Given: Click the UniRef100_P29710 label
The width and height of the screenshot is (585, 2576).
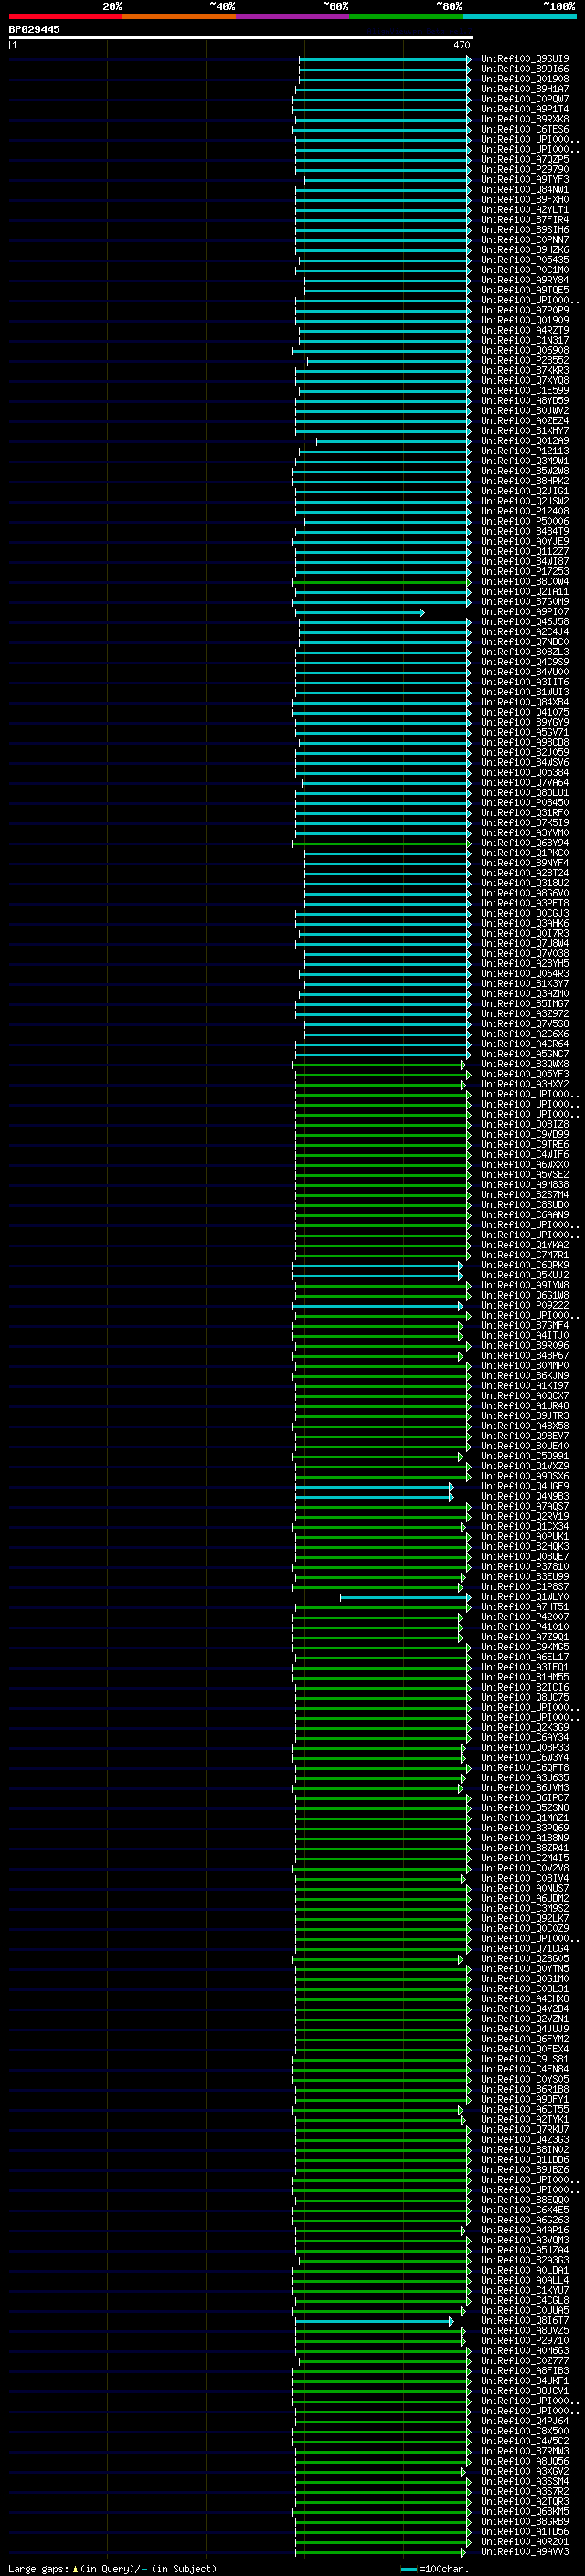Looking at the screenshot, I should (524, 2341).
